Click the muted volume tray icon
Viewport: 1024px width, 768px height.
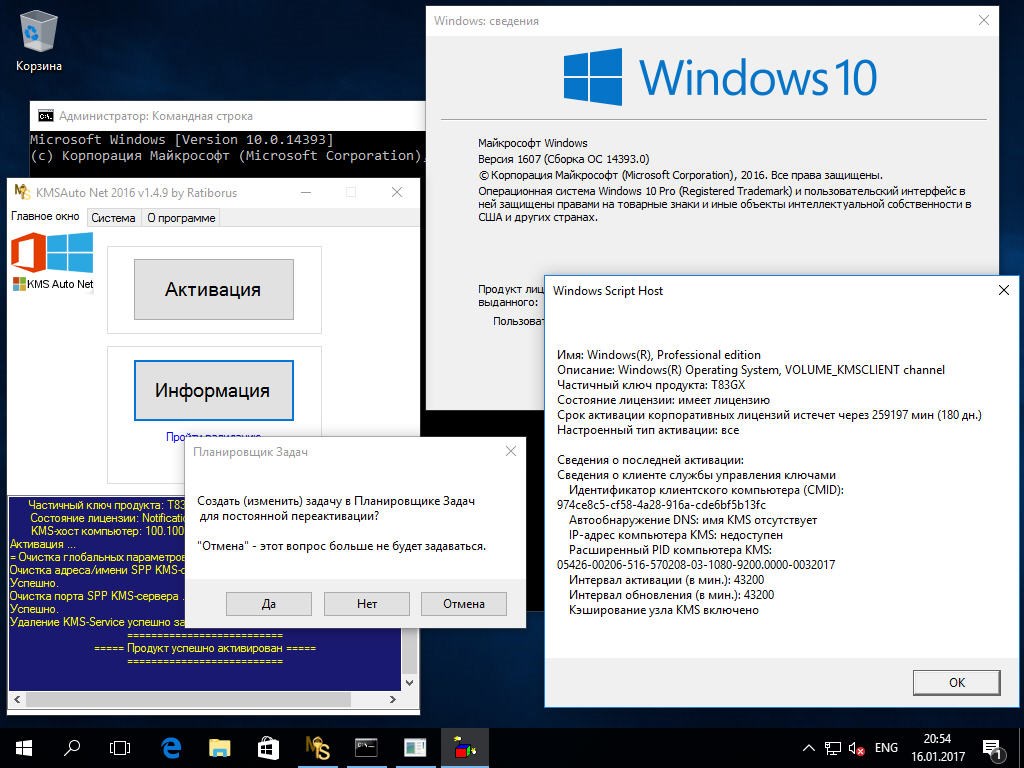856,749
